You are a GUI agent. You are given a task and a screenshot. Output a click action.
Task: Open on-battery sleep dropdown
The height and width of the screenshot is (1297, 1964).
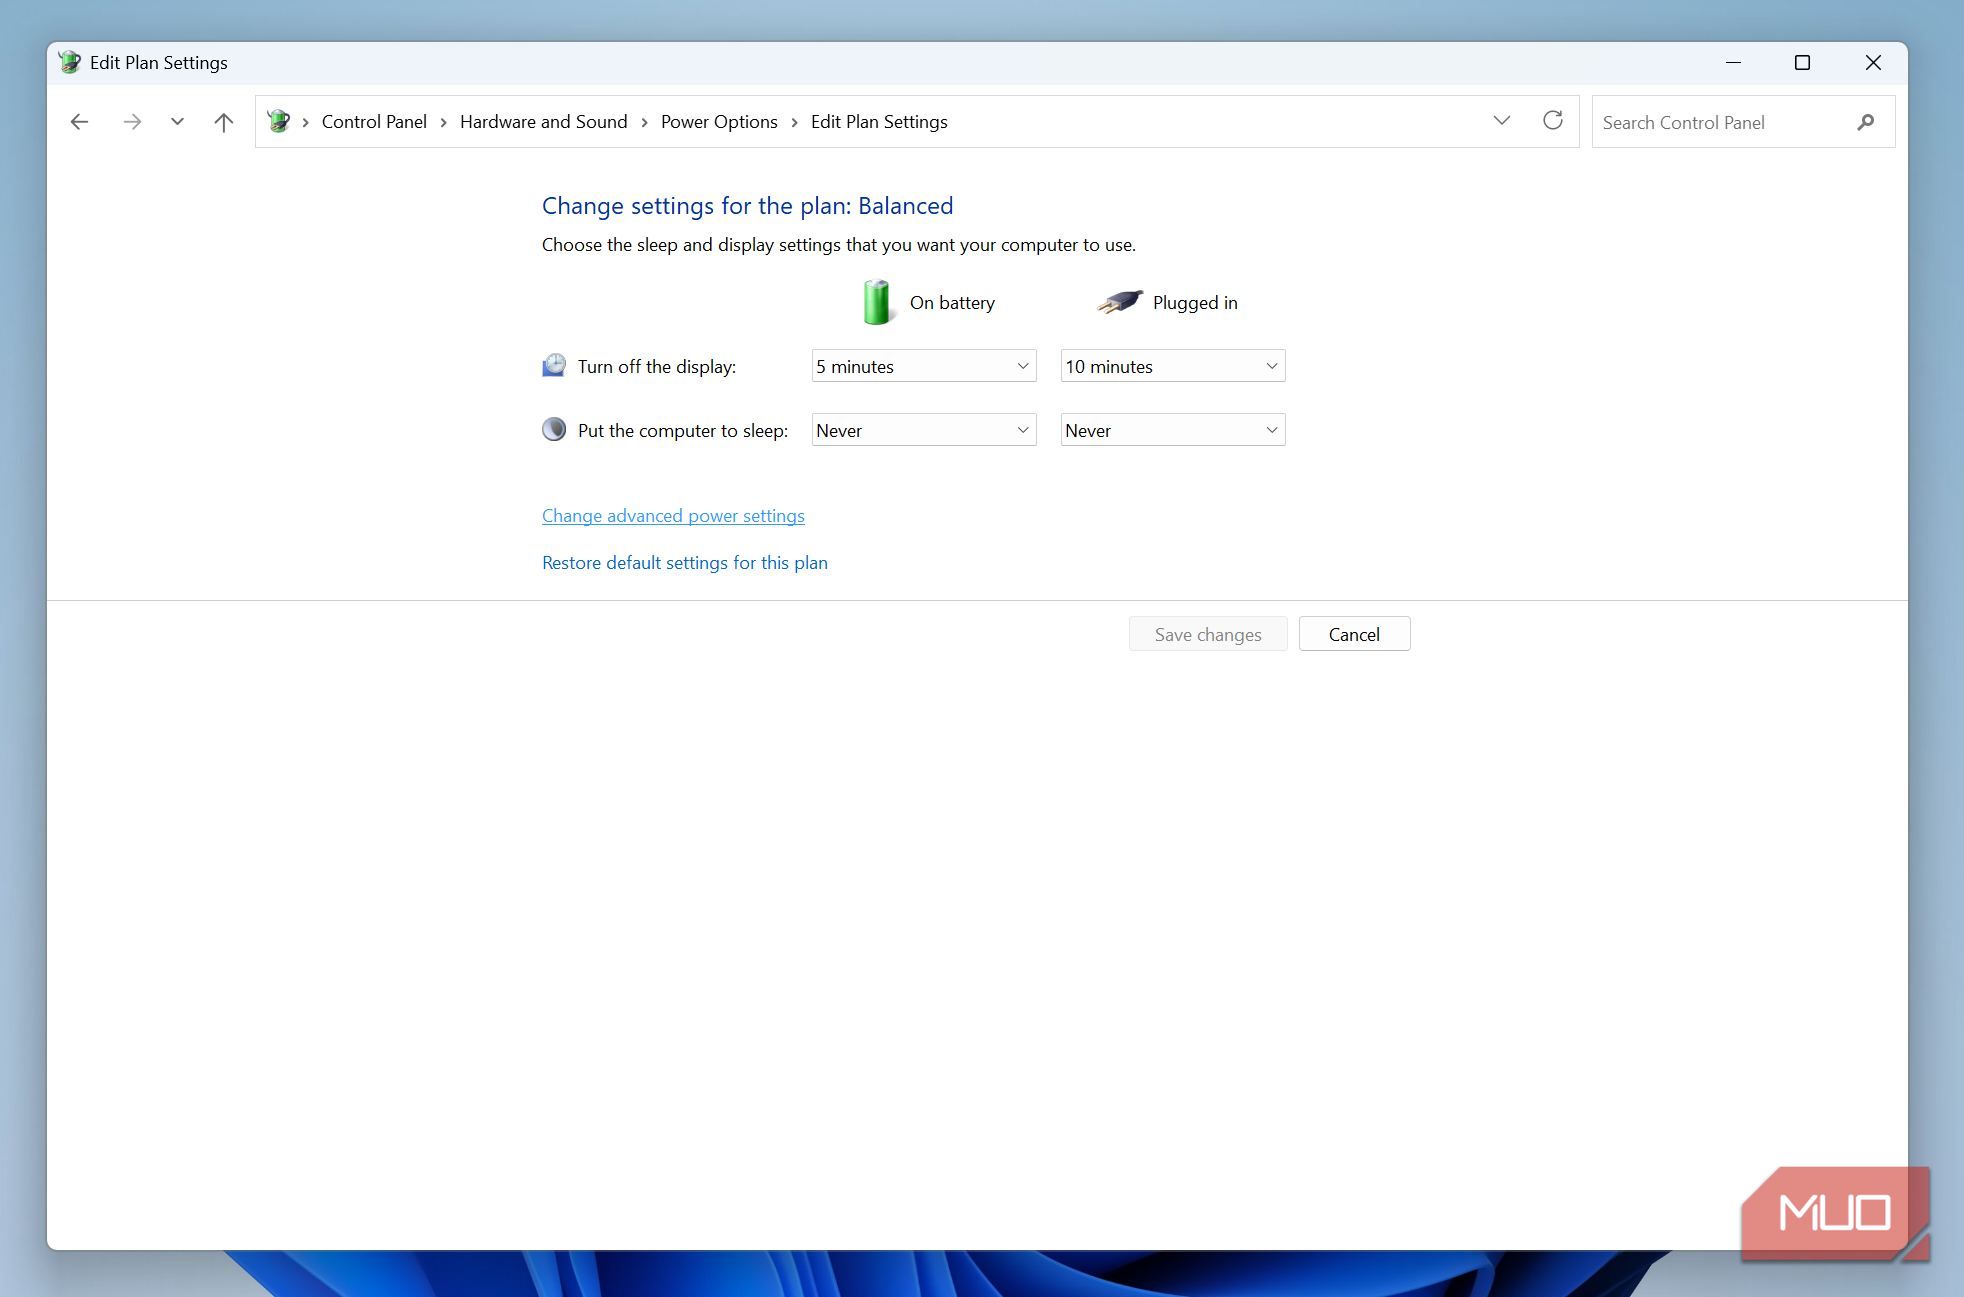(x=924, y=430)
